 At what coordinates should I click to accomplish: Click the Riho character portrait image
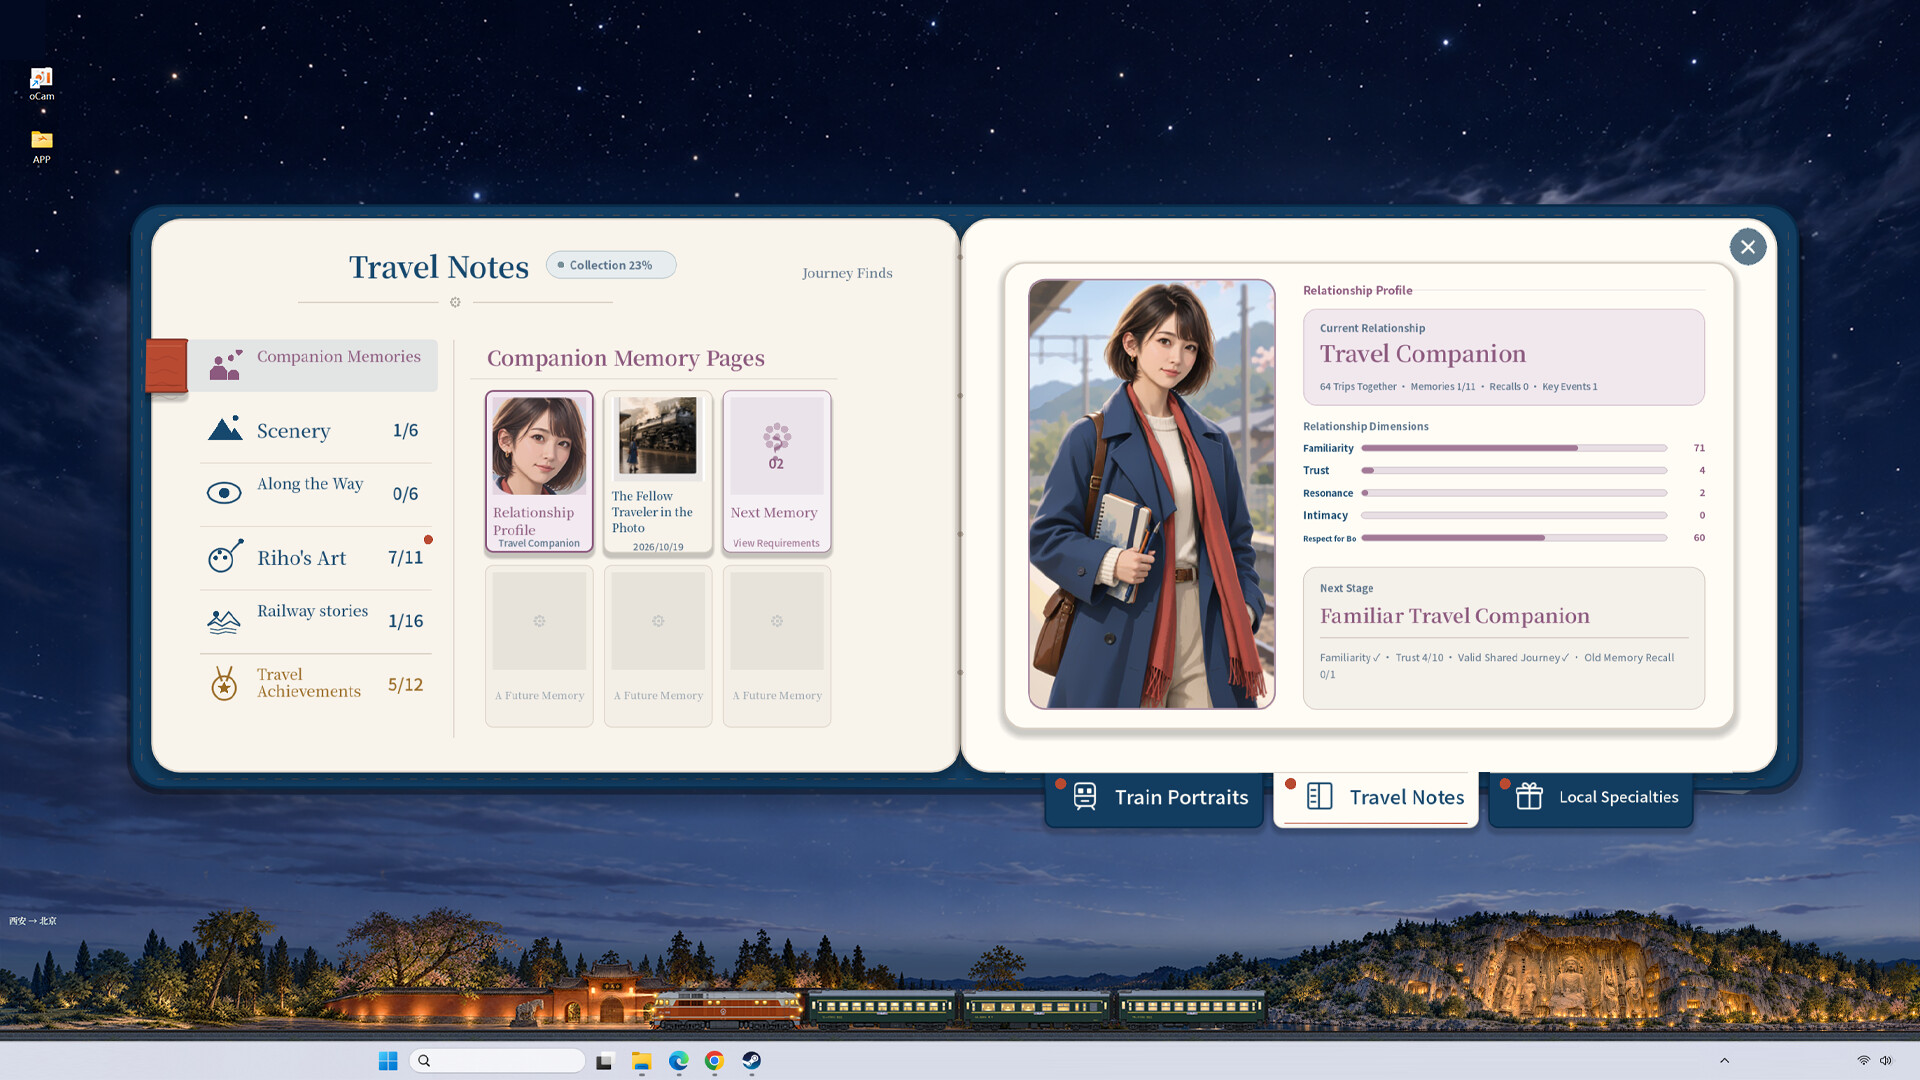1151,494
